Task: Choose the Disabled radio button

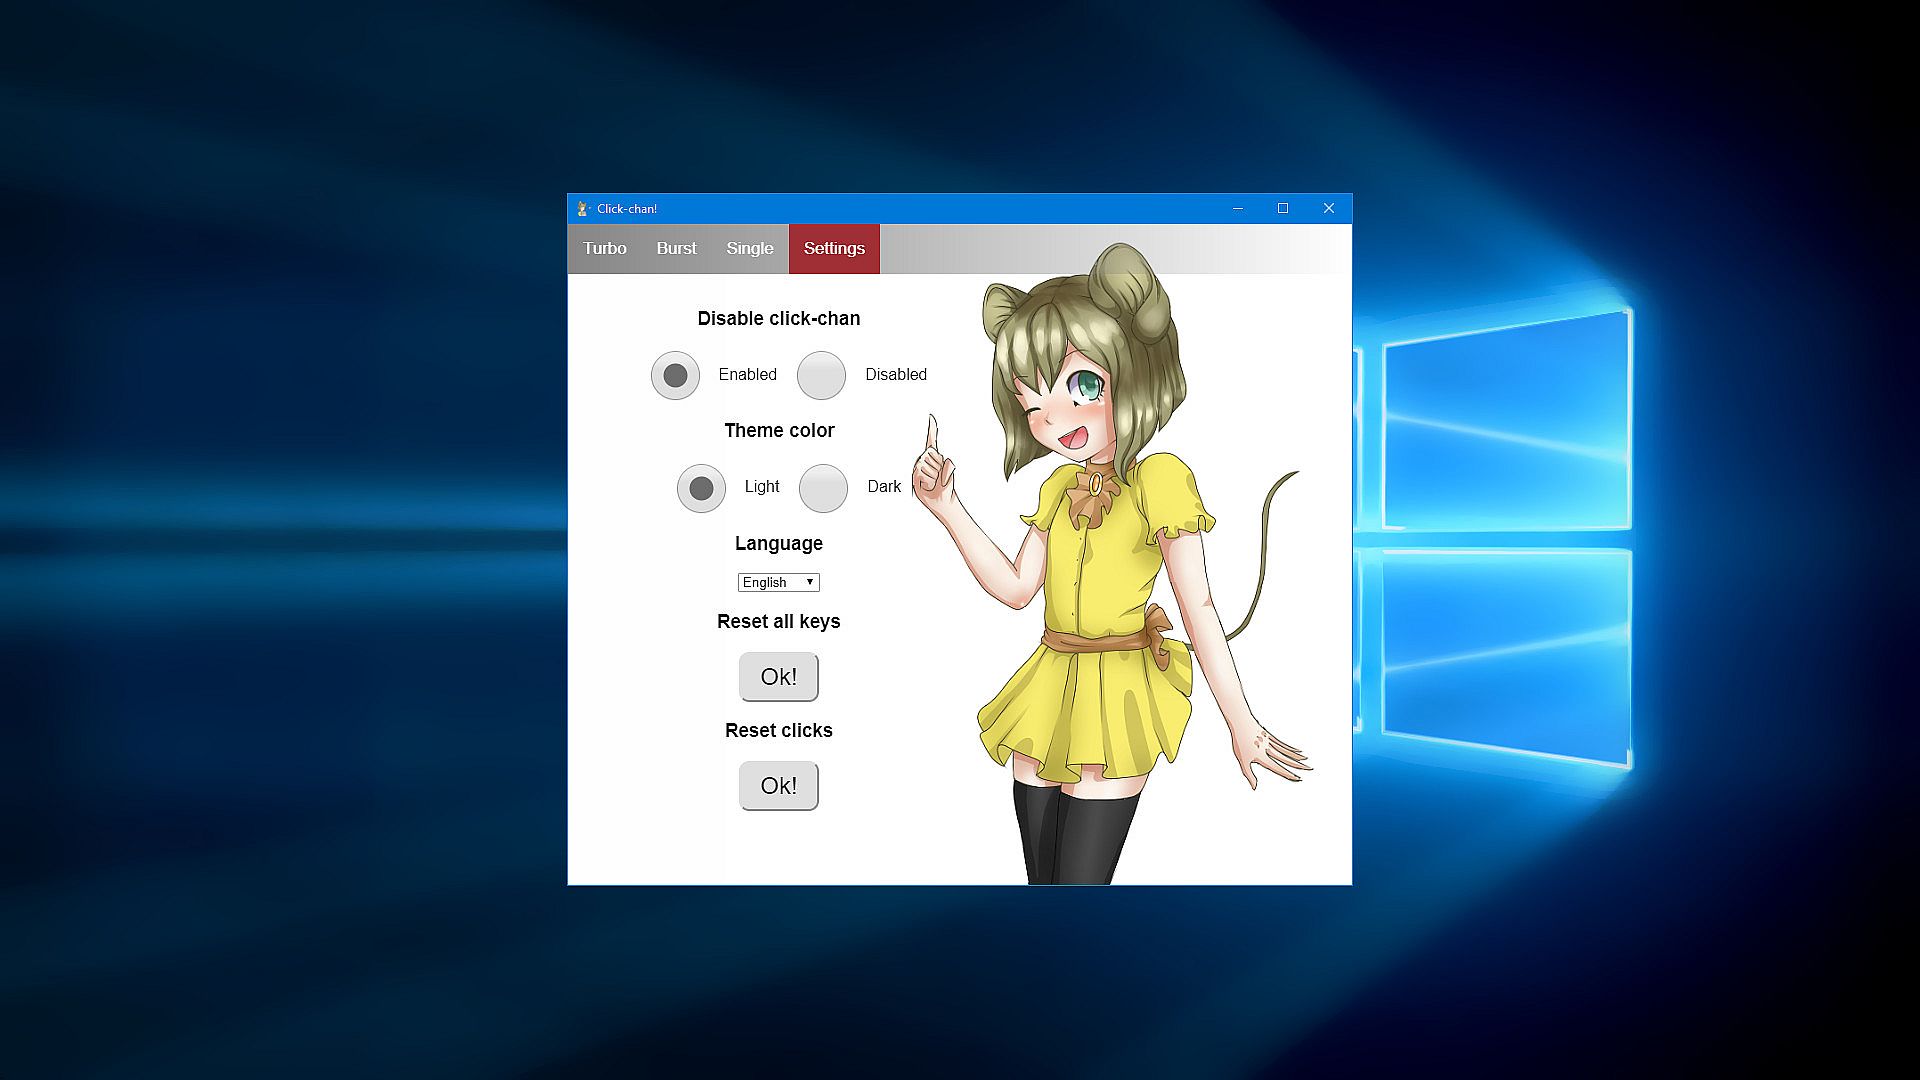Action: tap(821, 375)
